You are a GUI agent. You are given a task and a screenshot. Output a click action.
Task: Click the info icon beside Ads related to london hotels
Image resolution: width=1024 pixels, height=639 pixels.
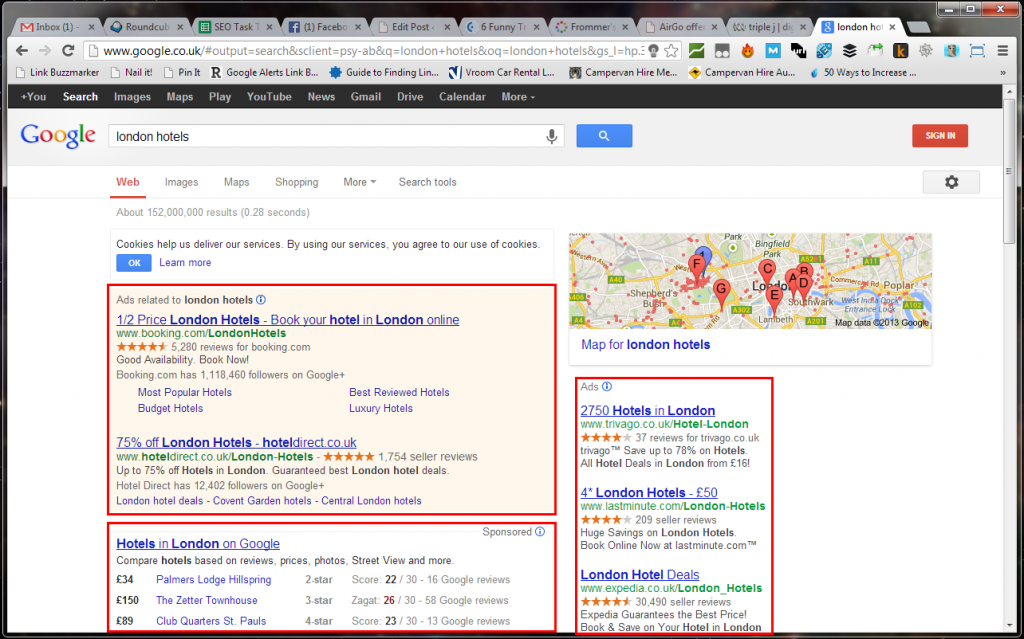[261, 300]
